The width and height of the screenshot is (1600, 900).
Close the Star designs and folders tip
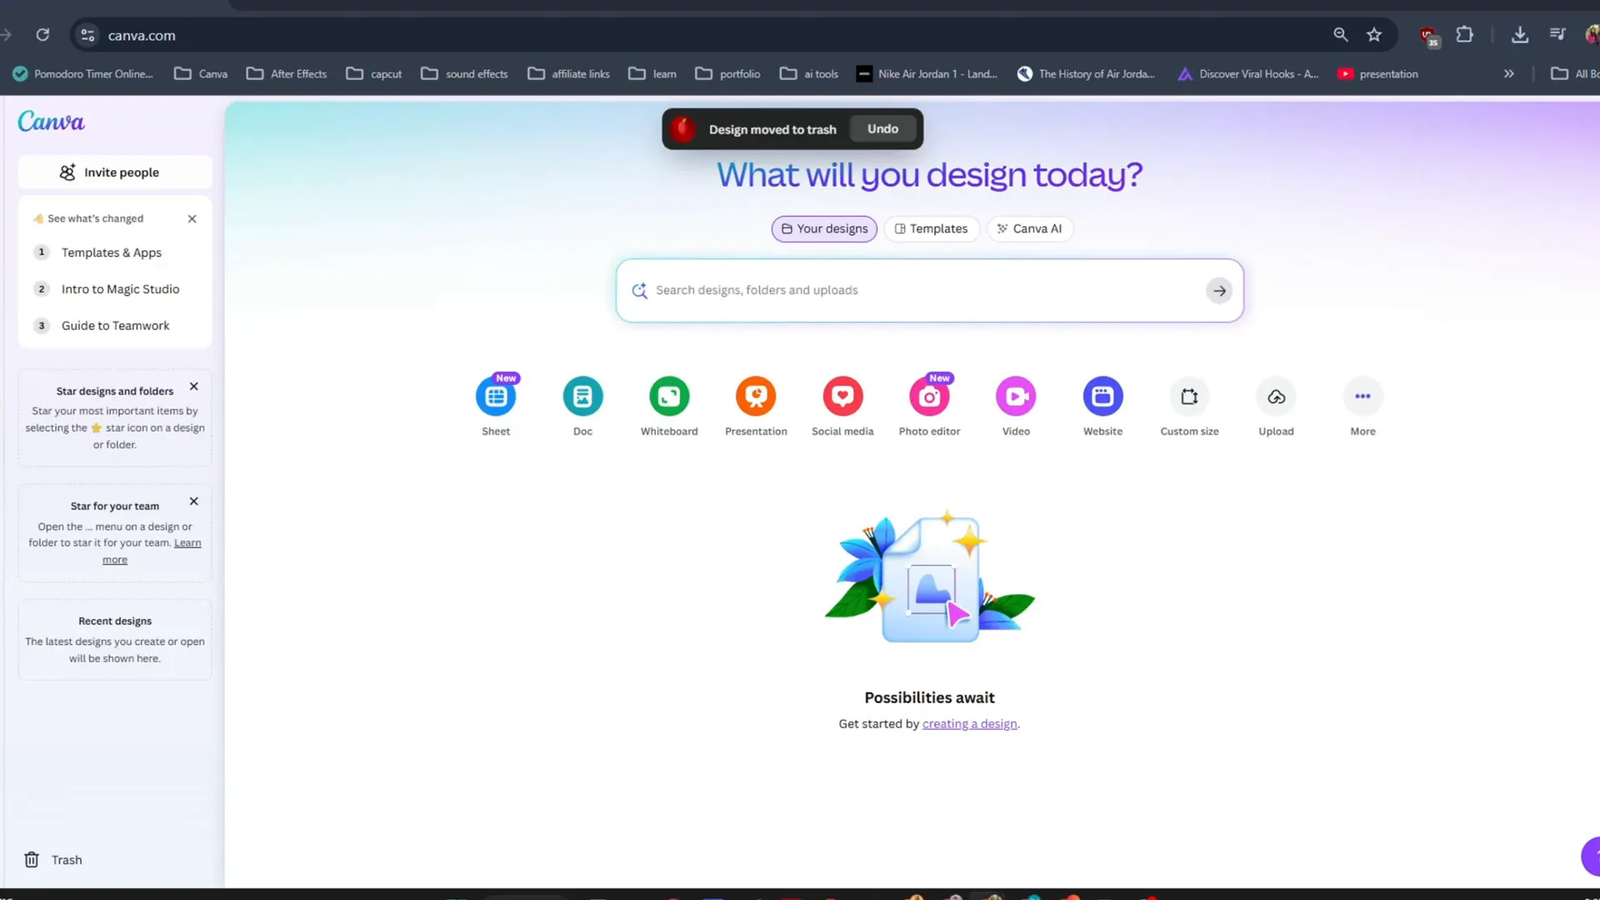(194, 387)
